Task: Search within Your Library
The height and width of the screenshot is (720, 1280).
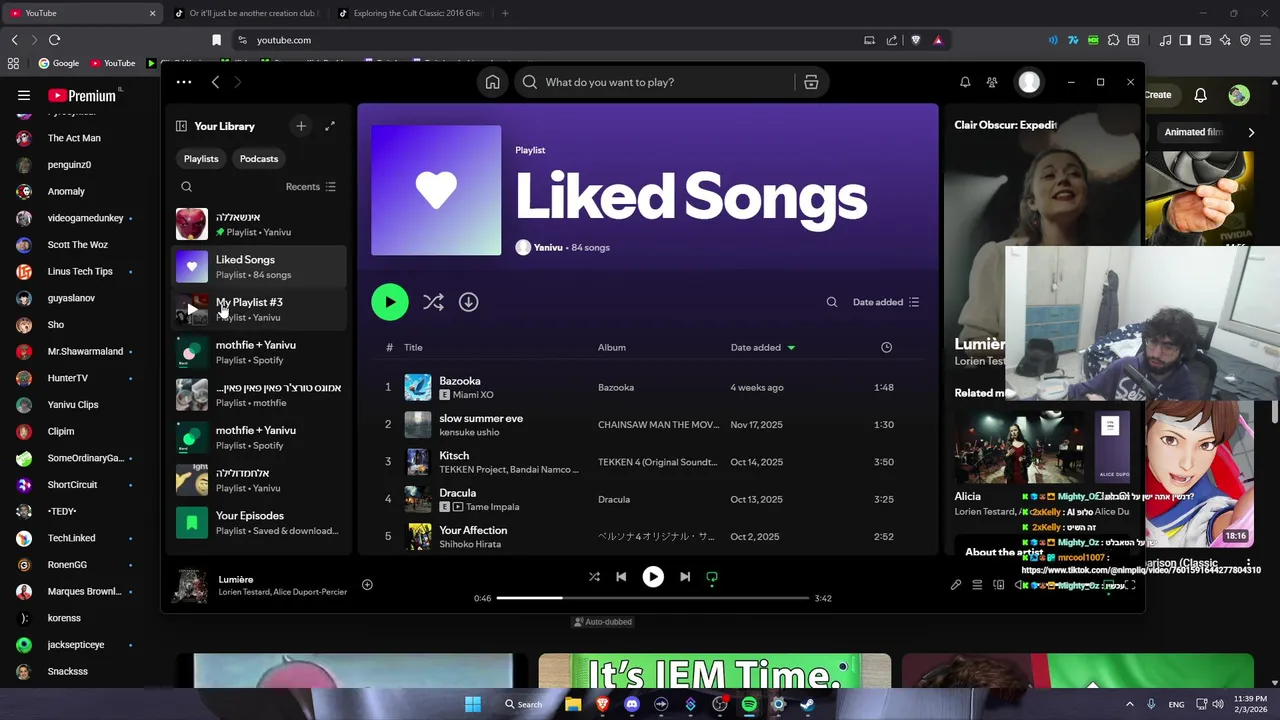Action: click(x=186, y=187)
